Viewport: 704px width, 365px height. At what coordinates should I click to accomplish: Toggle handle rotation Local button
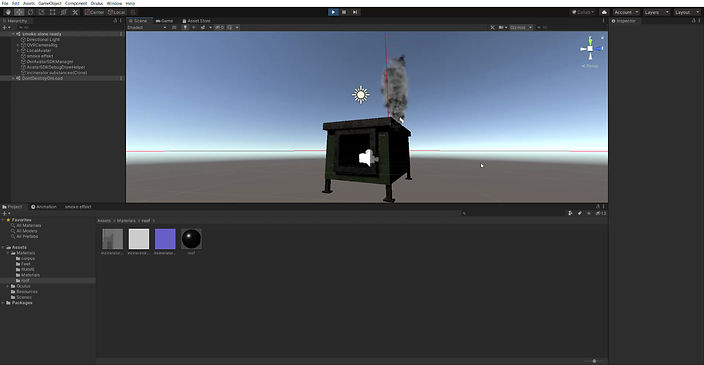116,12
